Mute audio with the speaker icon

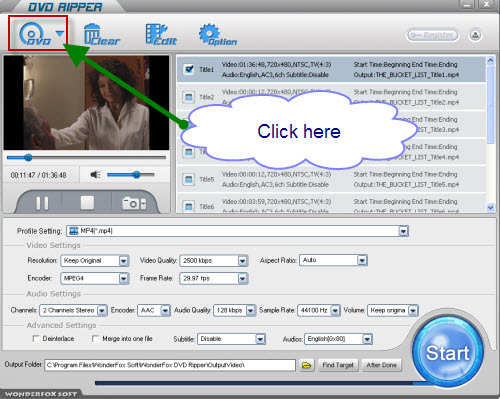click(96, 175)
